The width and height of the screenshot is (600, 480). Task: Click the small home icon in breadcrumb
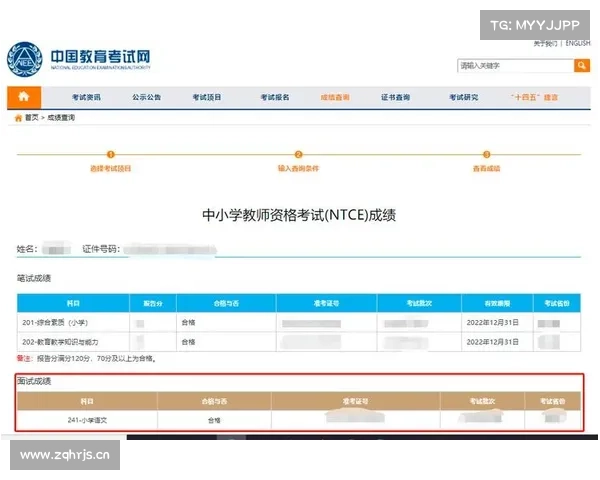tap(18, 118)
